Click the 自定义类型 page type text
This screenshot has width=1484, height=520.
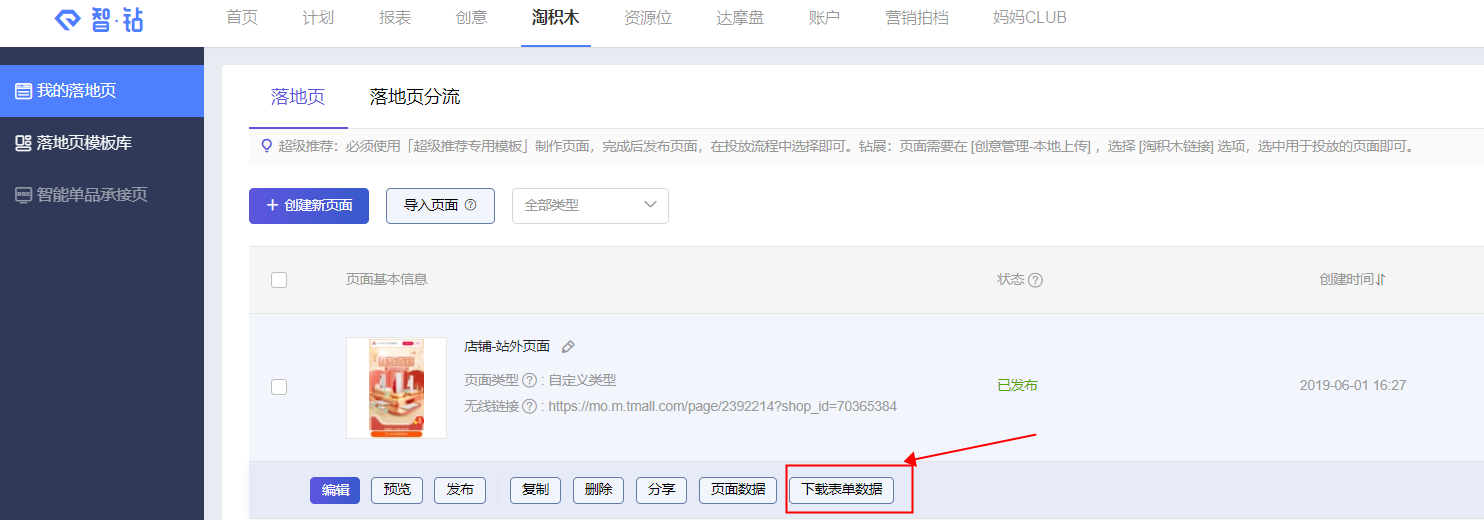coord(582,380)
